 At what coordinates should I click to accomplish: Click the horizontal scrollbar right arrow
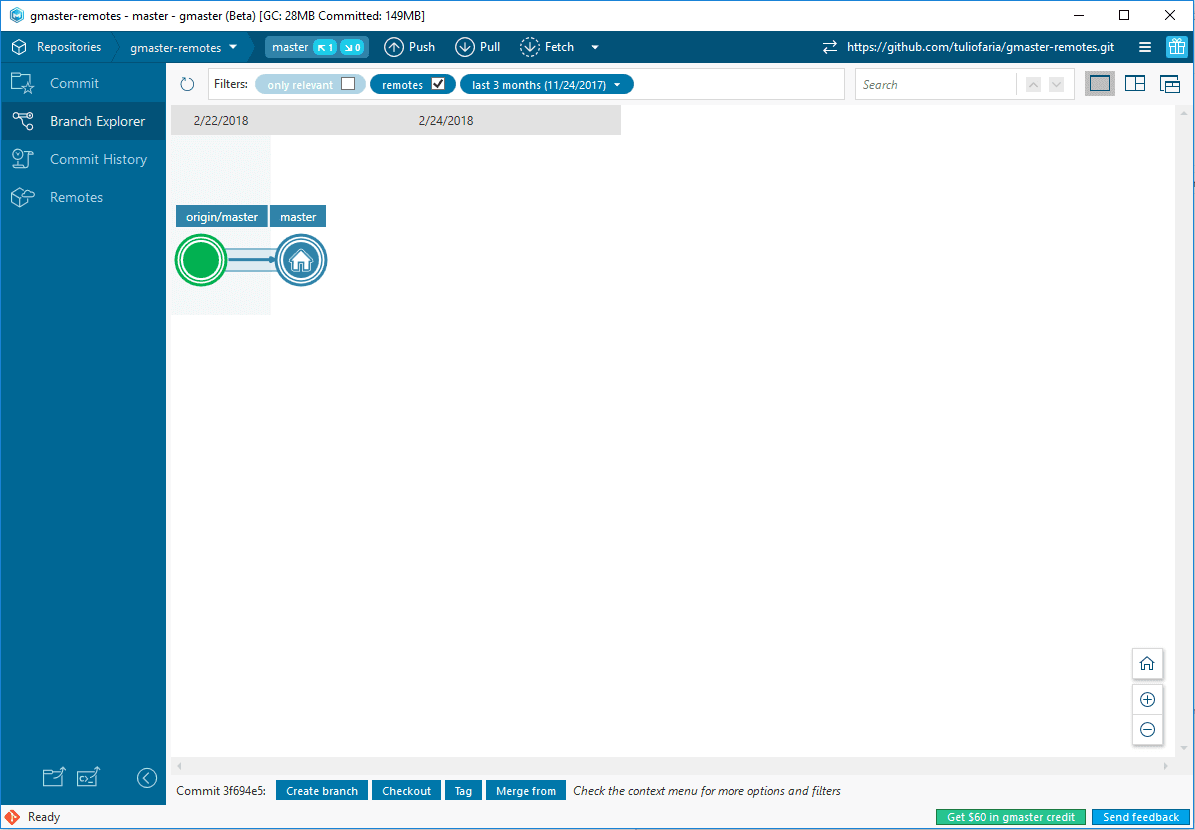[1165, 765]
